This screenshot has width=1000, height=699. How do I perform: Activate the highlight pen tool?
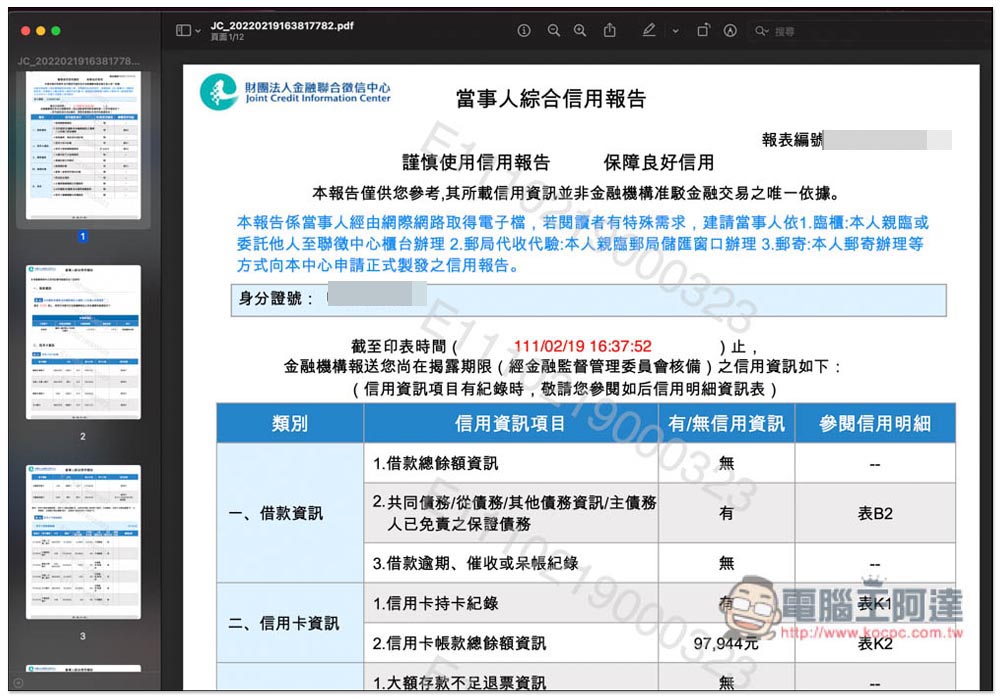649,30
